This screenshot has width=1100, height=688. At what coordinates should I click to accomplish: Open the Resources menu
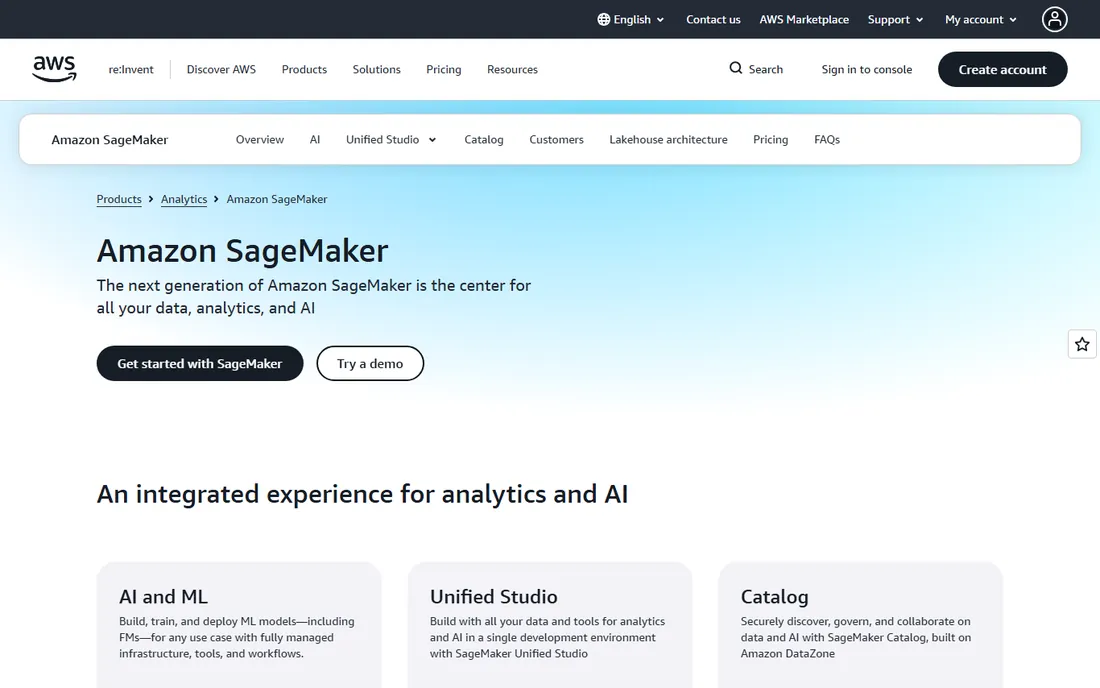[x=512, y=69]
